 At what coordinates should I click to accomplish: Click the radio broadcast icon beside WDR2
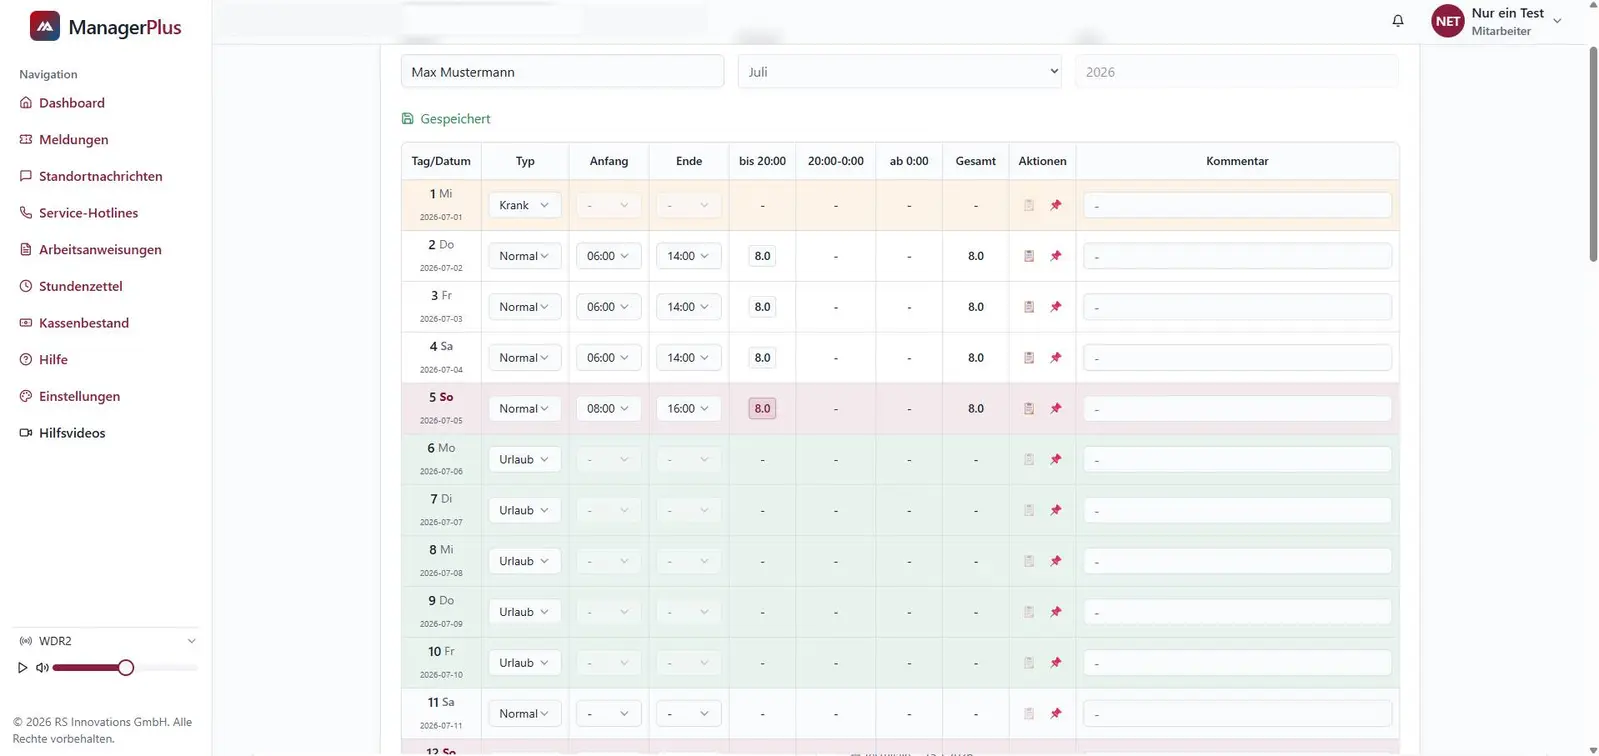click(x=25, y=641)
